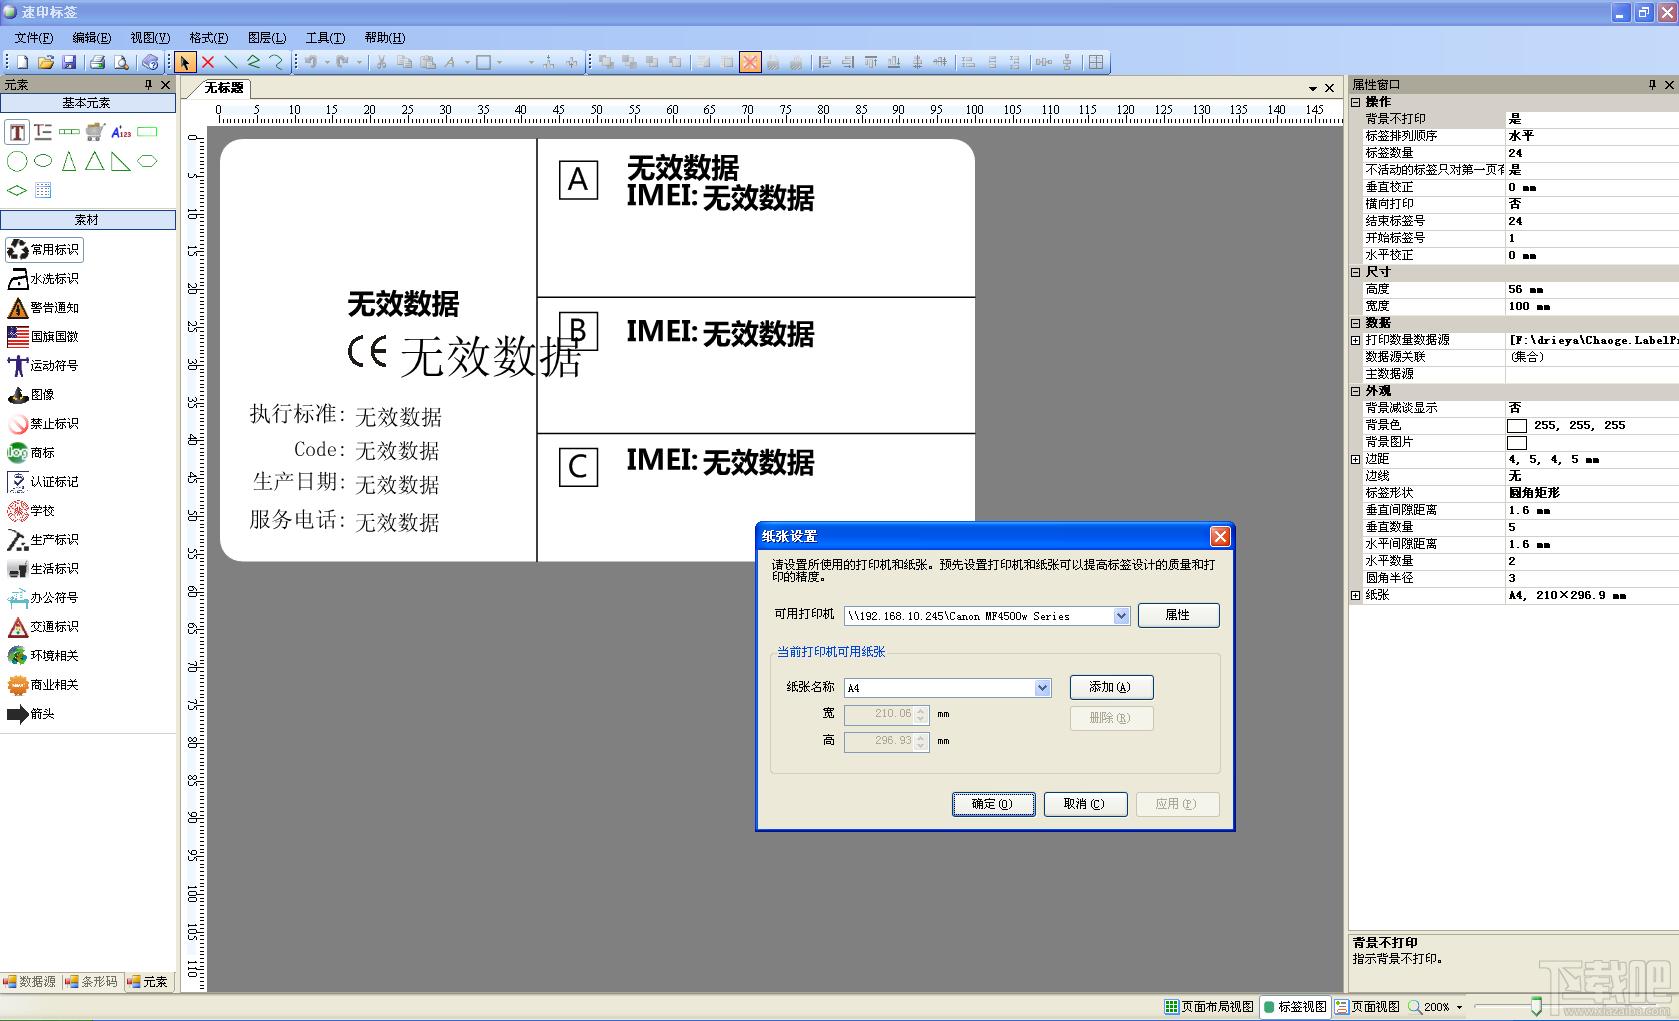Insert a table grid element
This screenshot has height=1021, width=1679.
tap(43, 190)
